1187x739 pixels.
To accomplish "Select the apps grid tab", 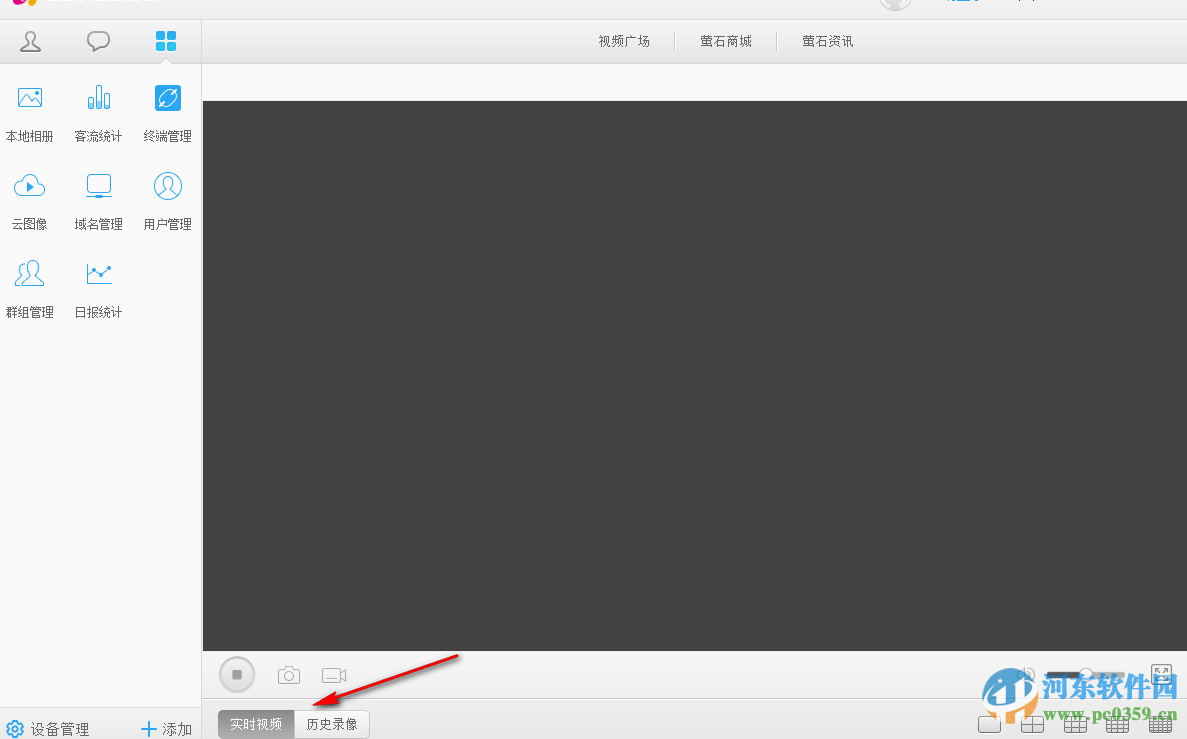I will point(166,41).
